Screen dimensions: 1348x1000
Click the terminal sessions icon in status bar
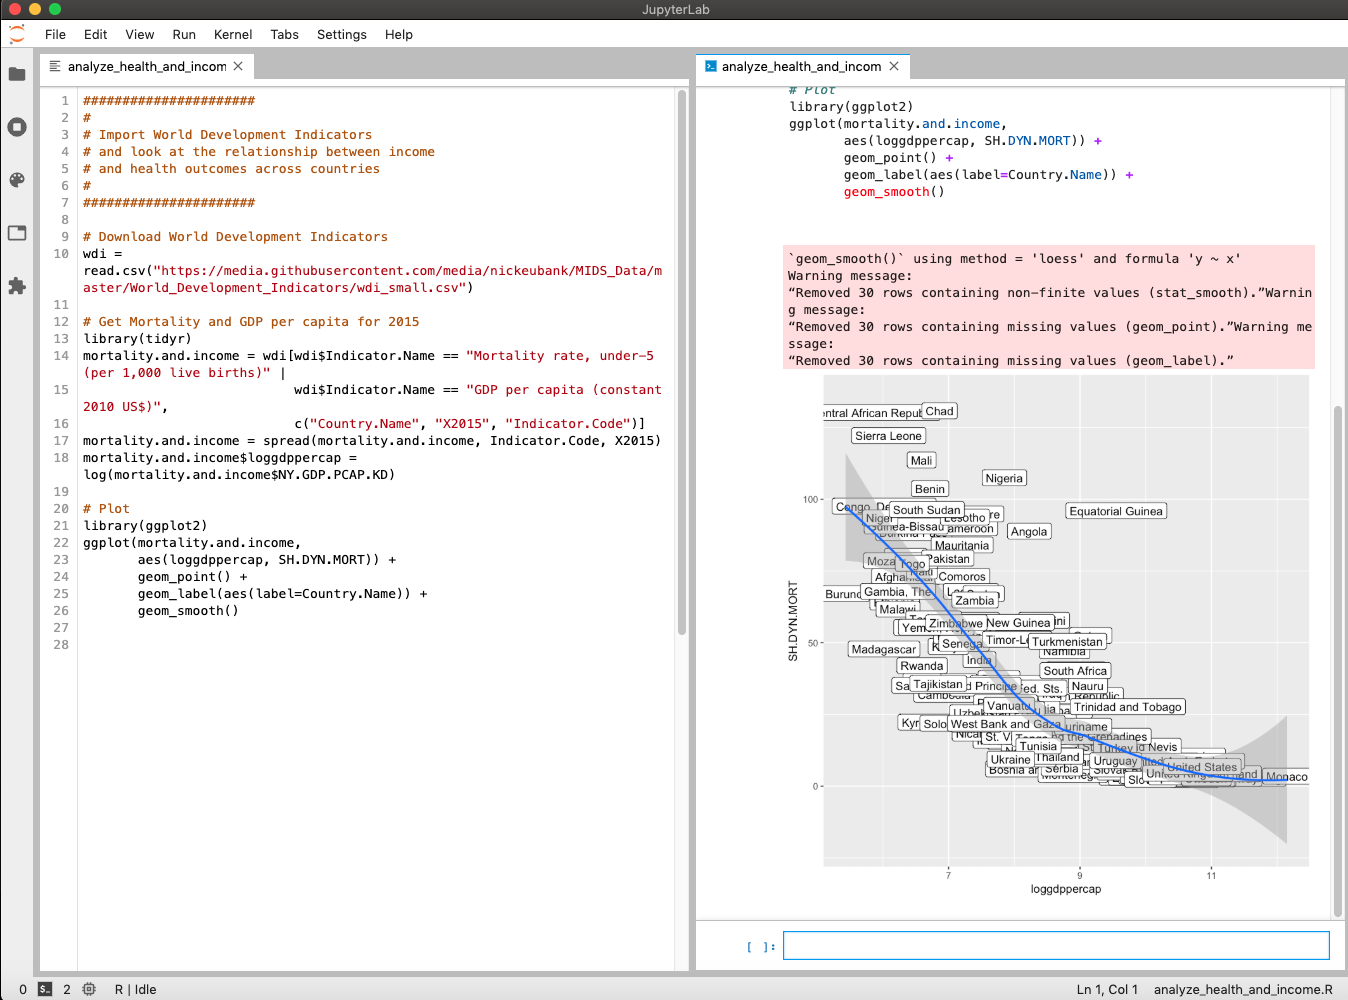pyautogui.click(x=43, y=989)
